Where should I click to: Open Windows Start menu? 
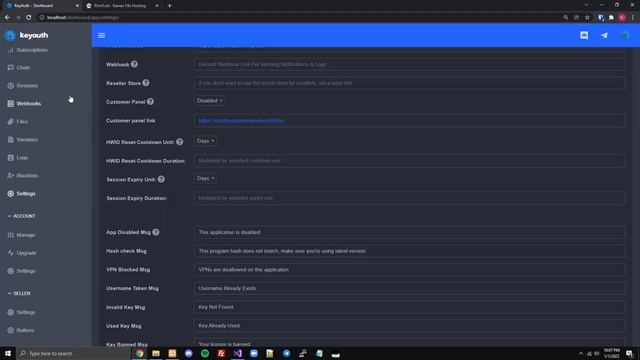click(x=8, y=353)
